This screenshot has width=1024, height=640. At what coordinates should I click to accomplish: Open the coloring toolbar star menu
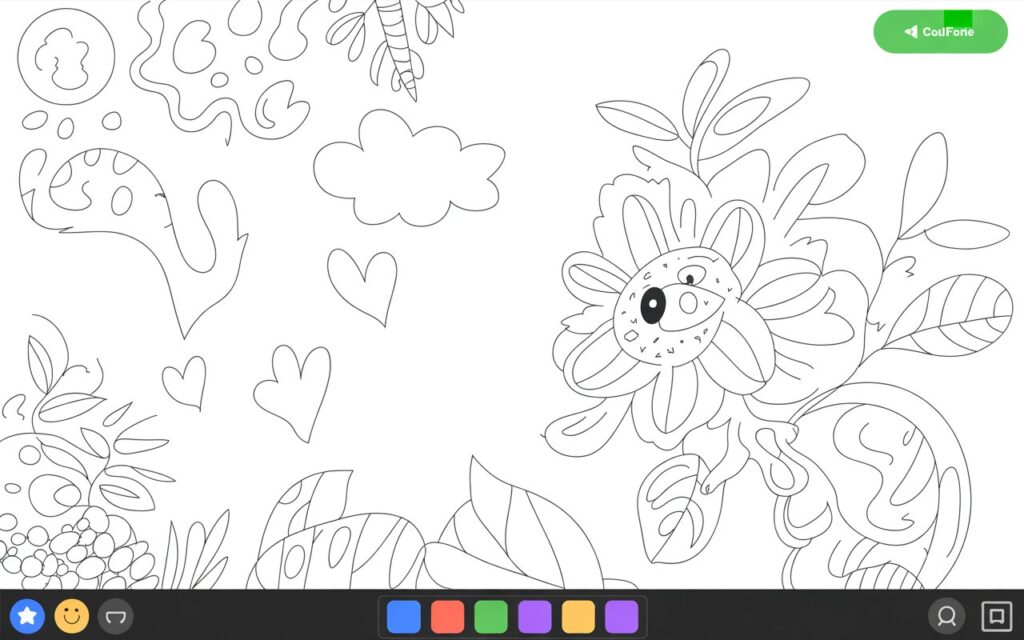pos(27,616)
